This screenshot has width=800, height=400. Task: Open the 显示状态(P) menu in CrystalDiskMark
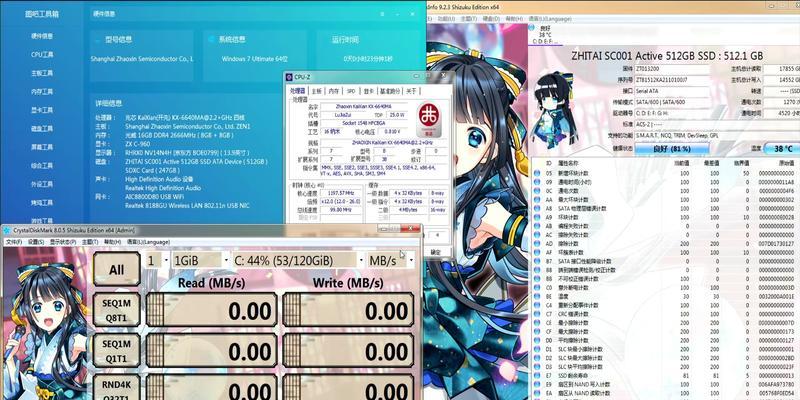click(62, 242)
